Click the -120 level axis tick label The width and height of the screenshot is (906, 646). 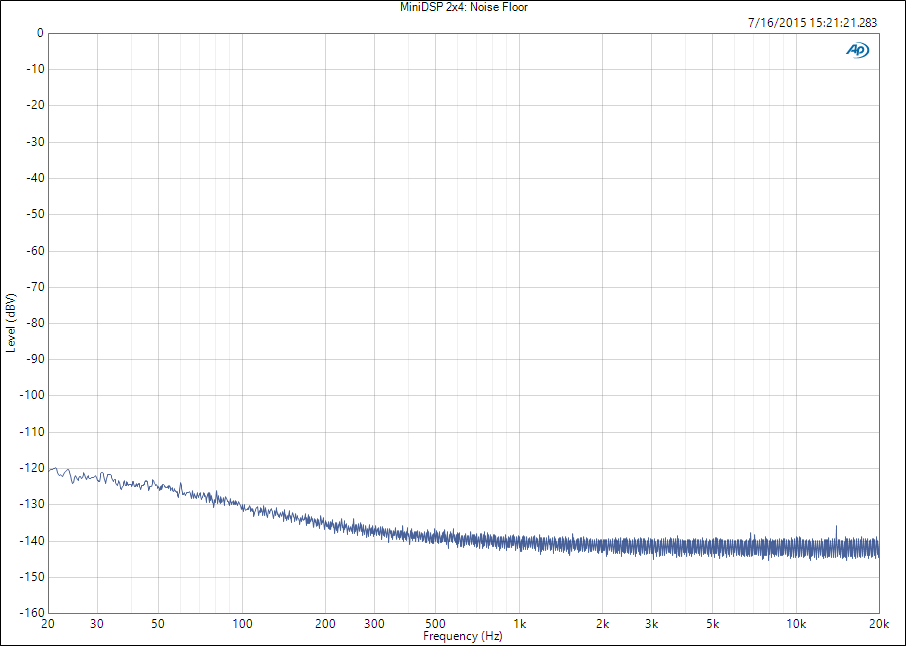click(32, 468)
